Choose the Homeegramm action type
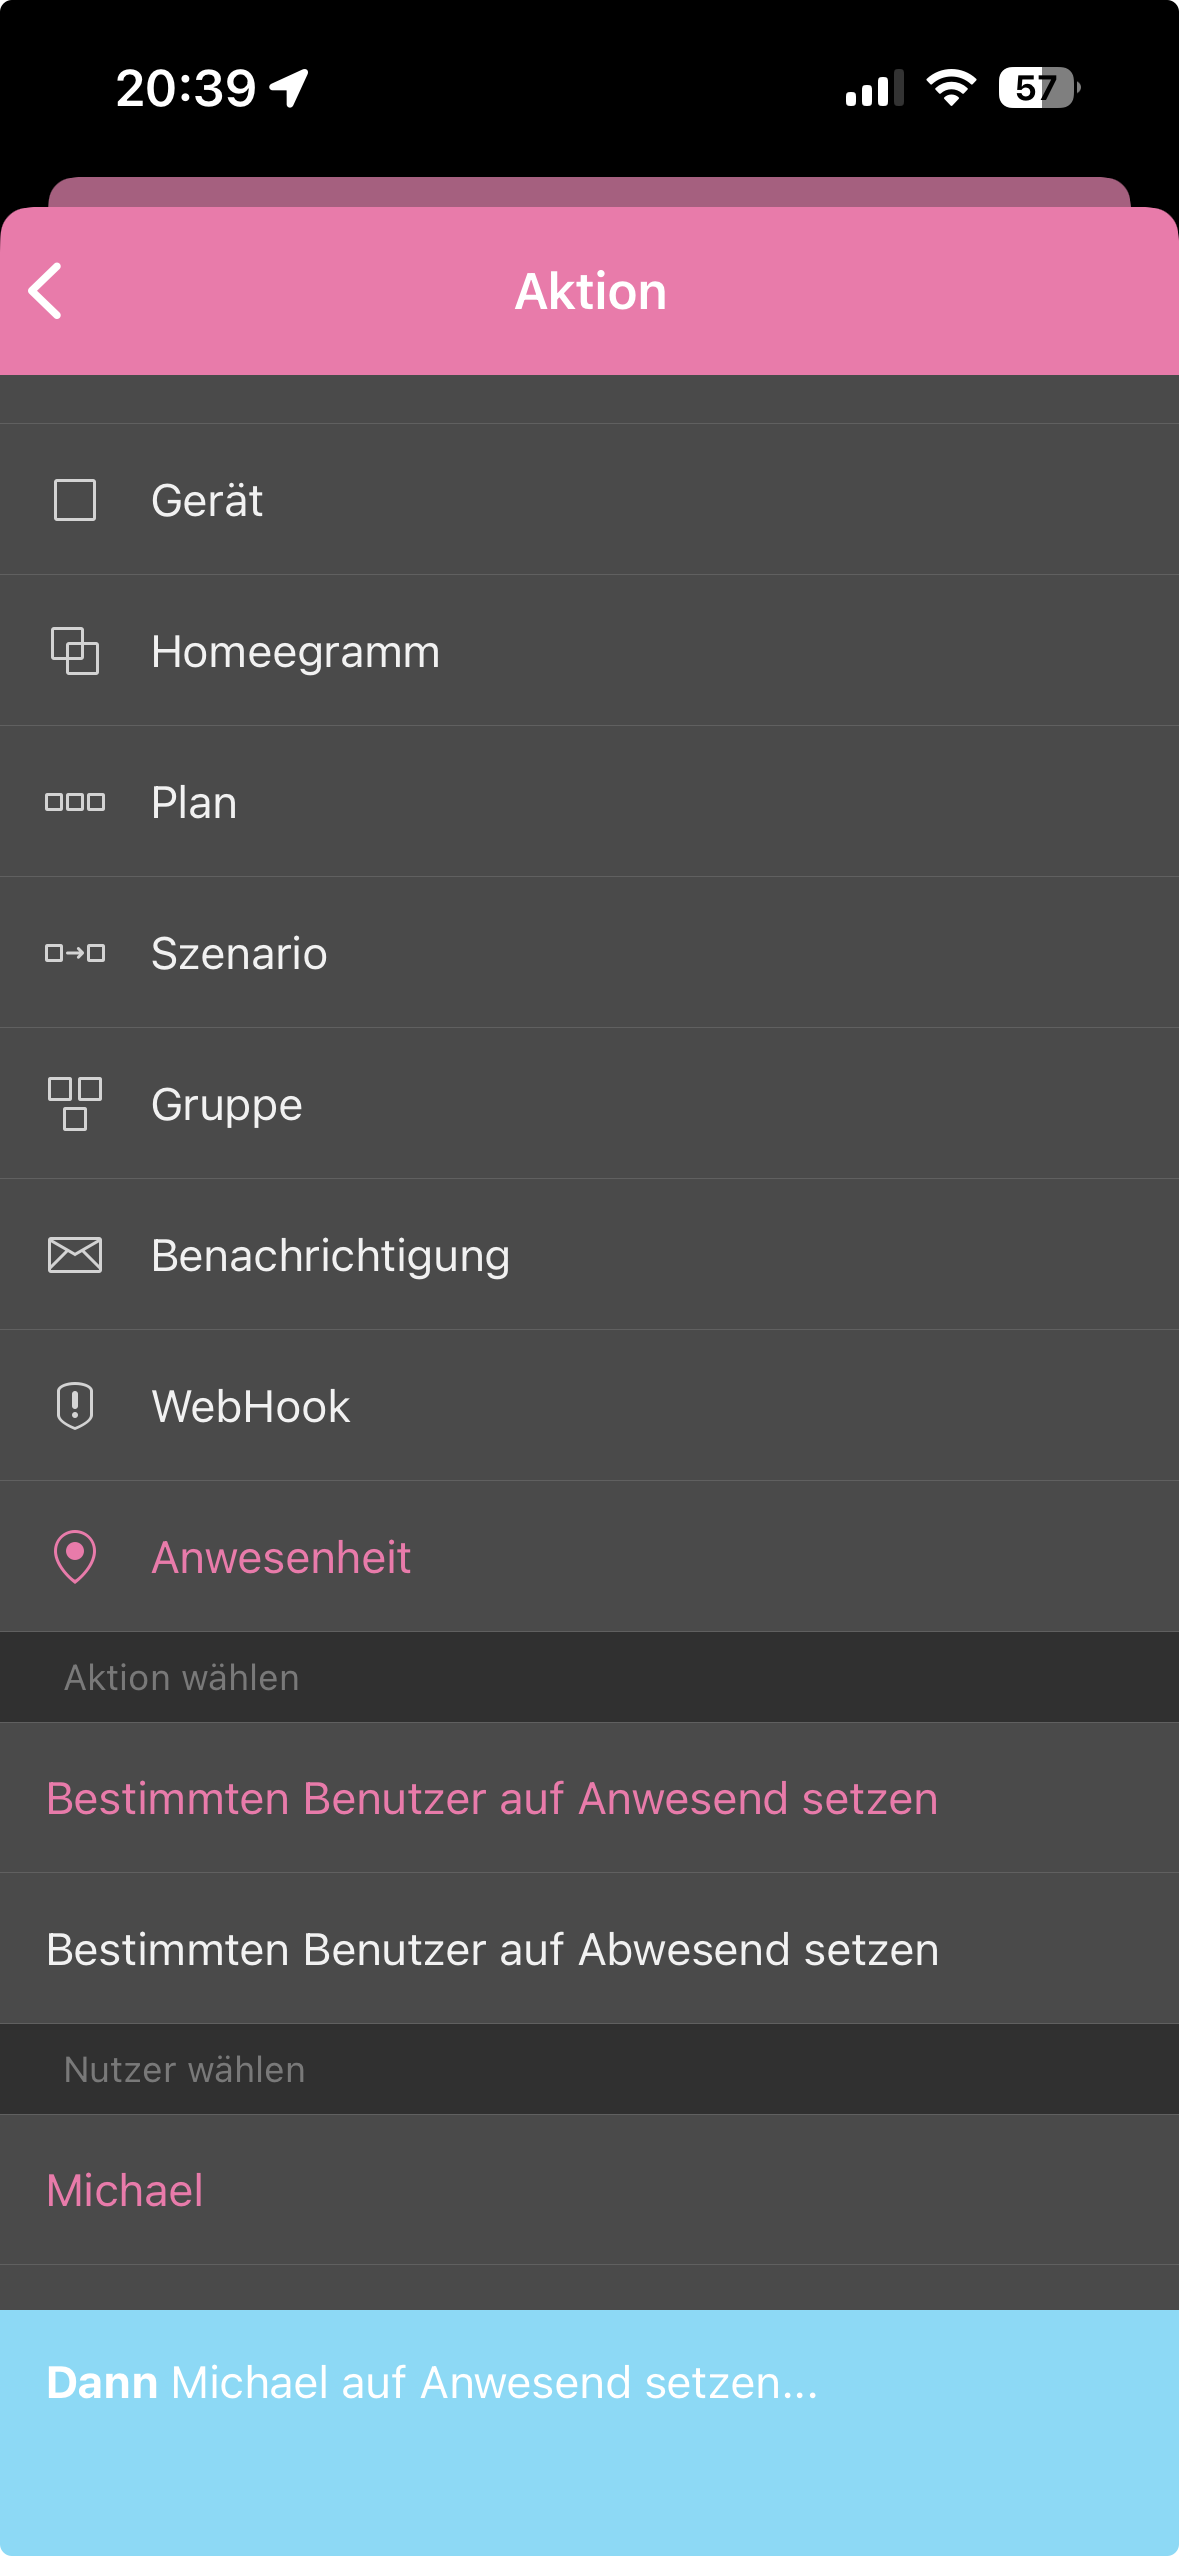 point(295,652)
